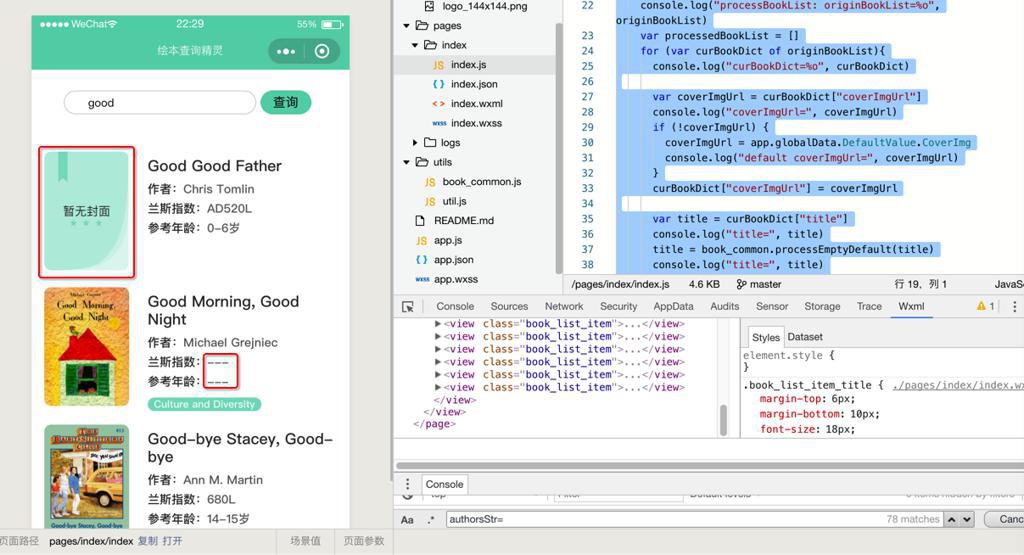Open the Dataset tab in styles panel
Viewport: 1024px width, 555px height.
[805, 337]
